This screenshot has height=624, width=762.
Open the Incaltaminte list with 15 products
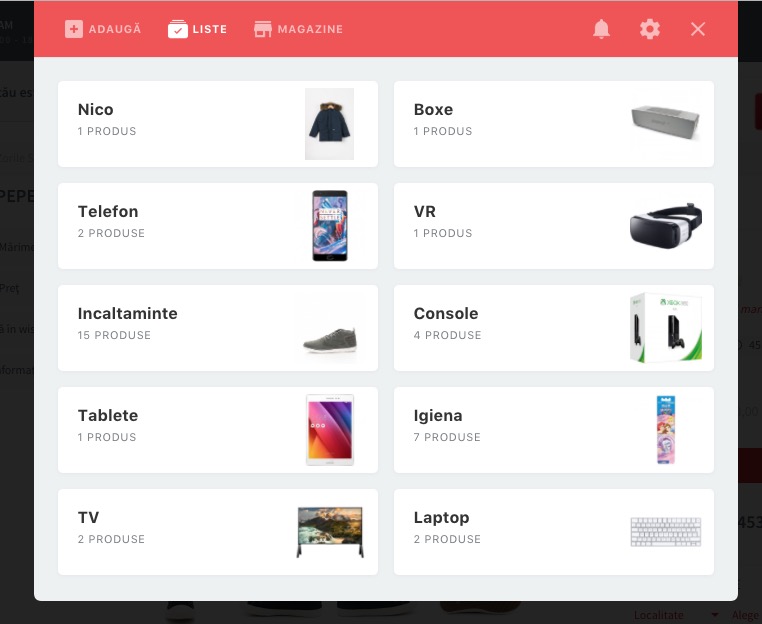click(218, 328)
